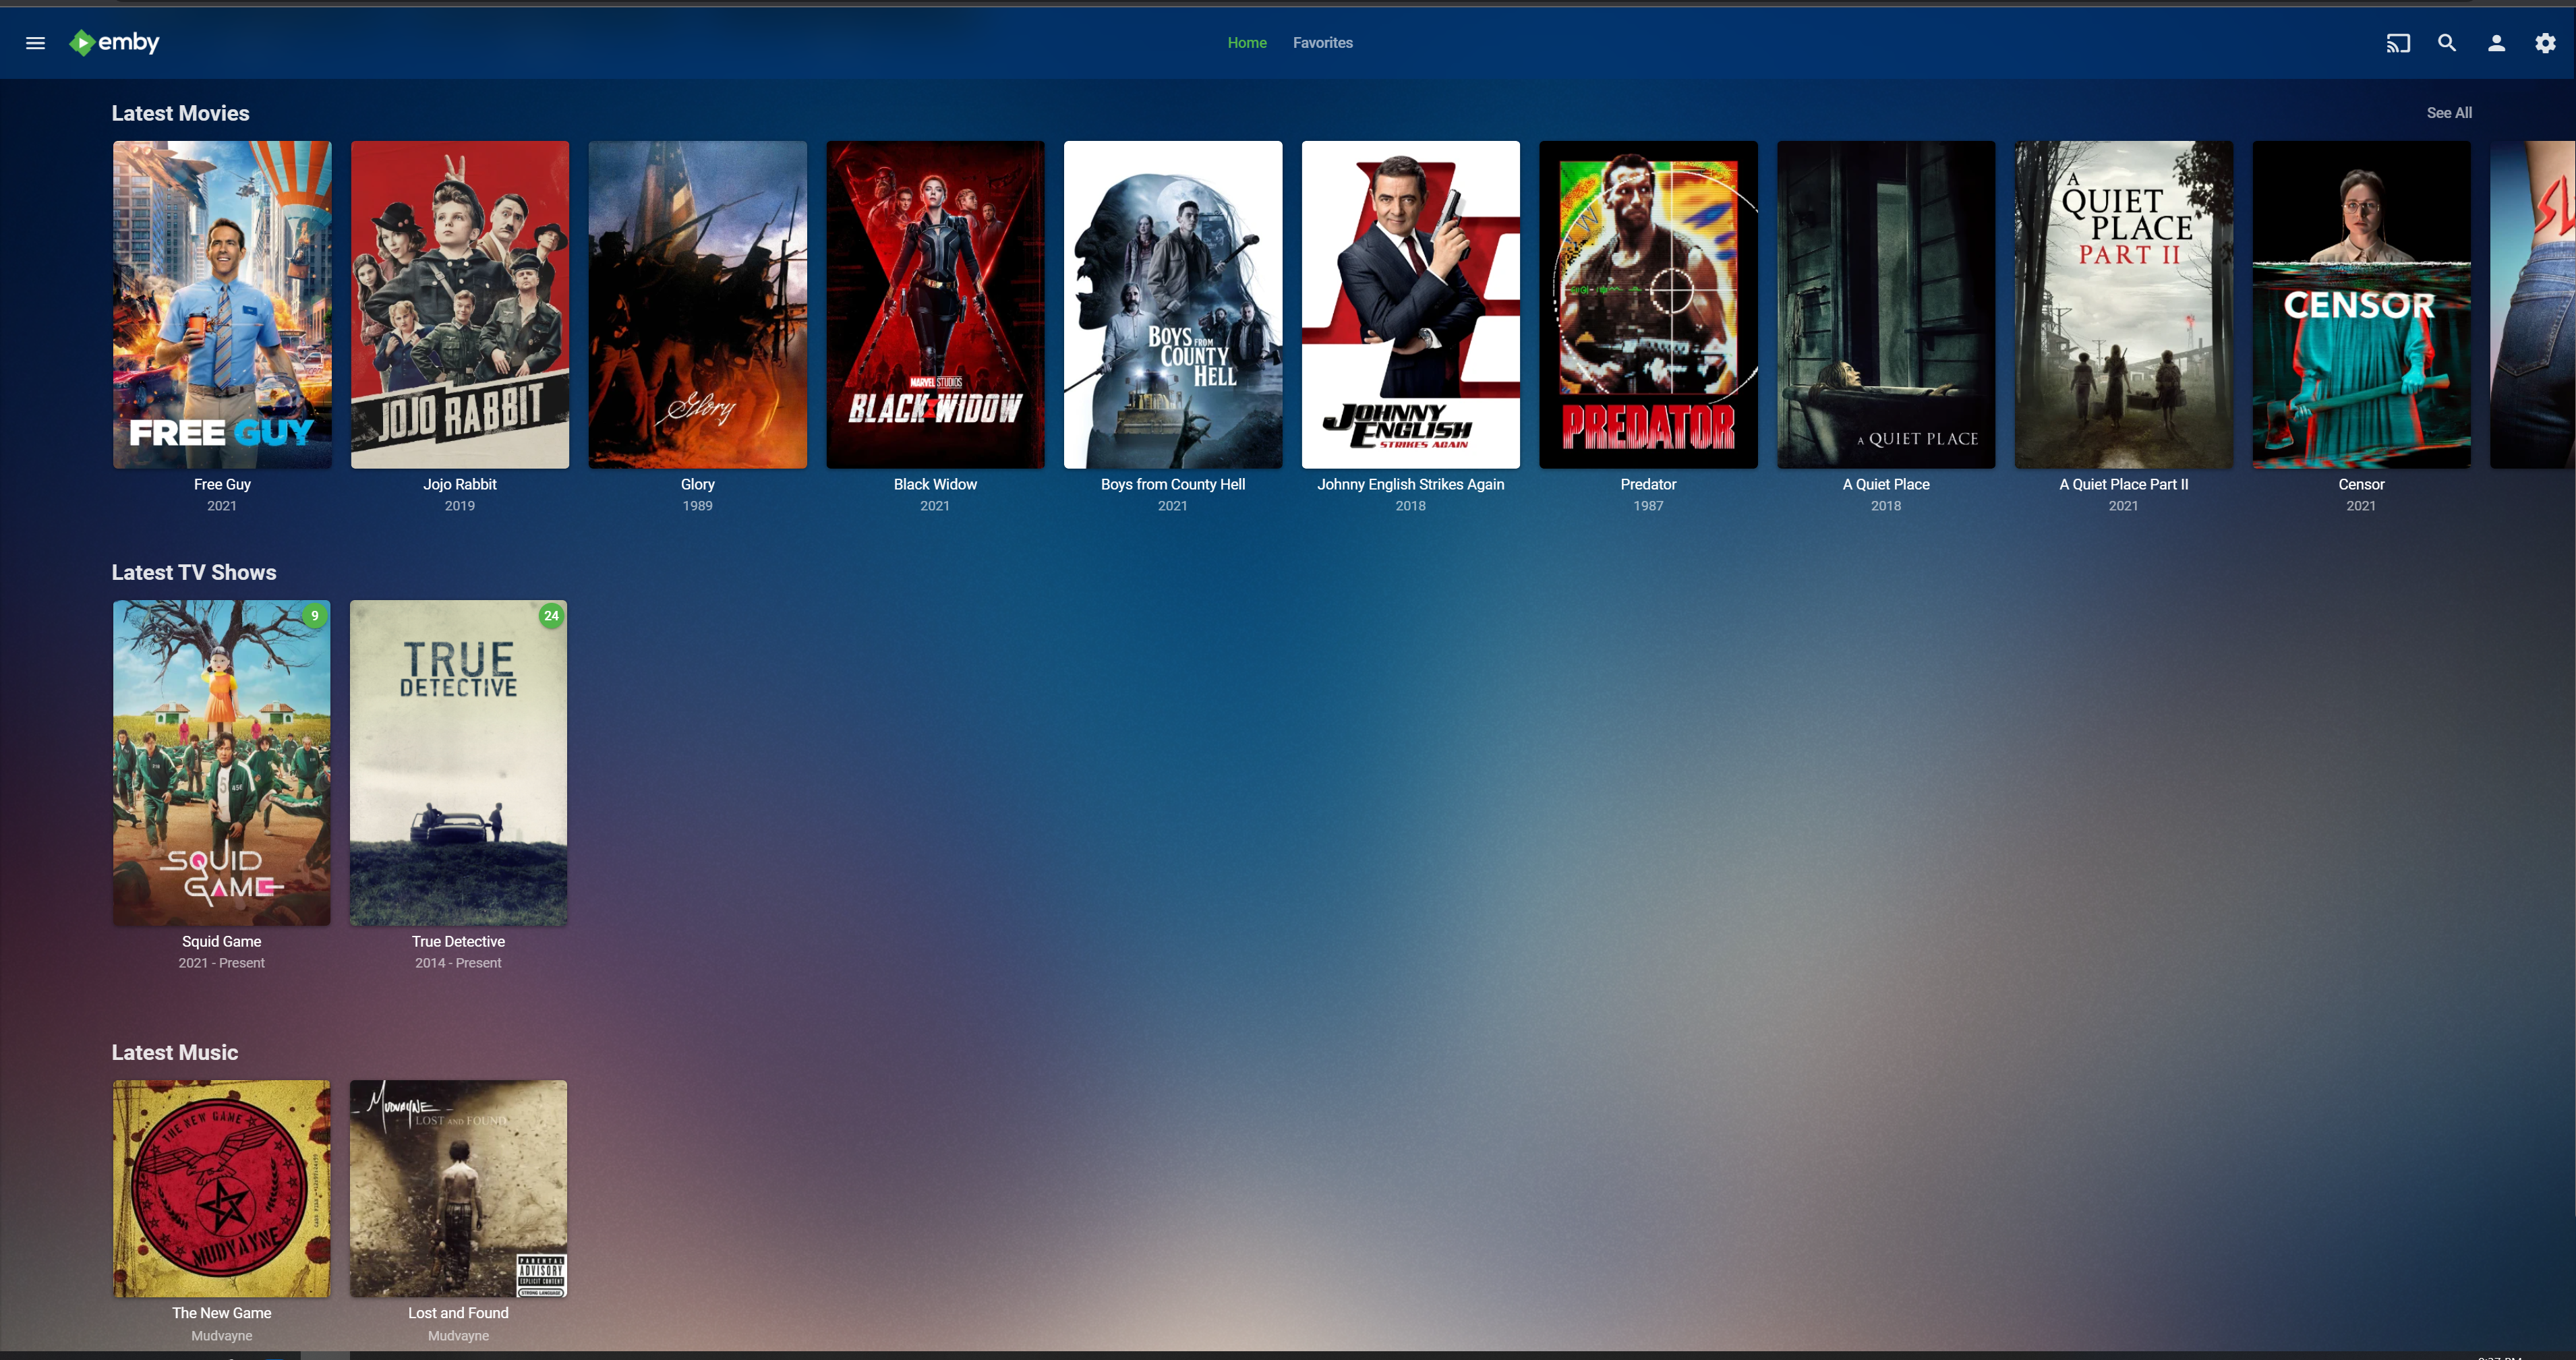The width and height of the screenshot is (2576, 1360).
Task: Click the Johnny English Strikes Again title
Action: [1410, 484]
